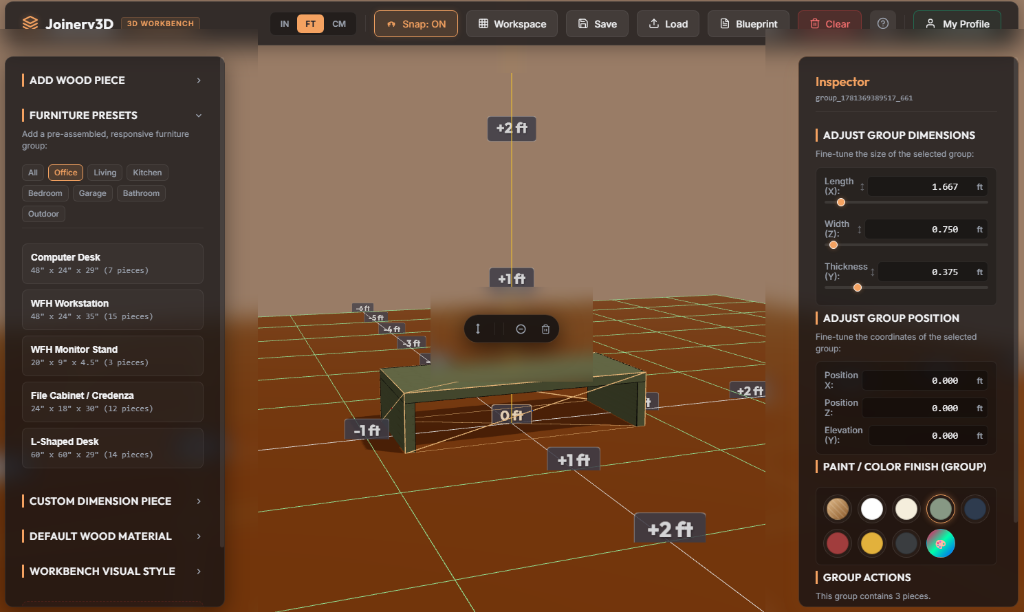Add the WFH Monitor Stand preset
The image size is (1024, 612).
pos(112,355)
